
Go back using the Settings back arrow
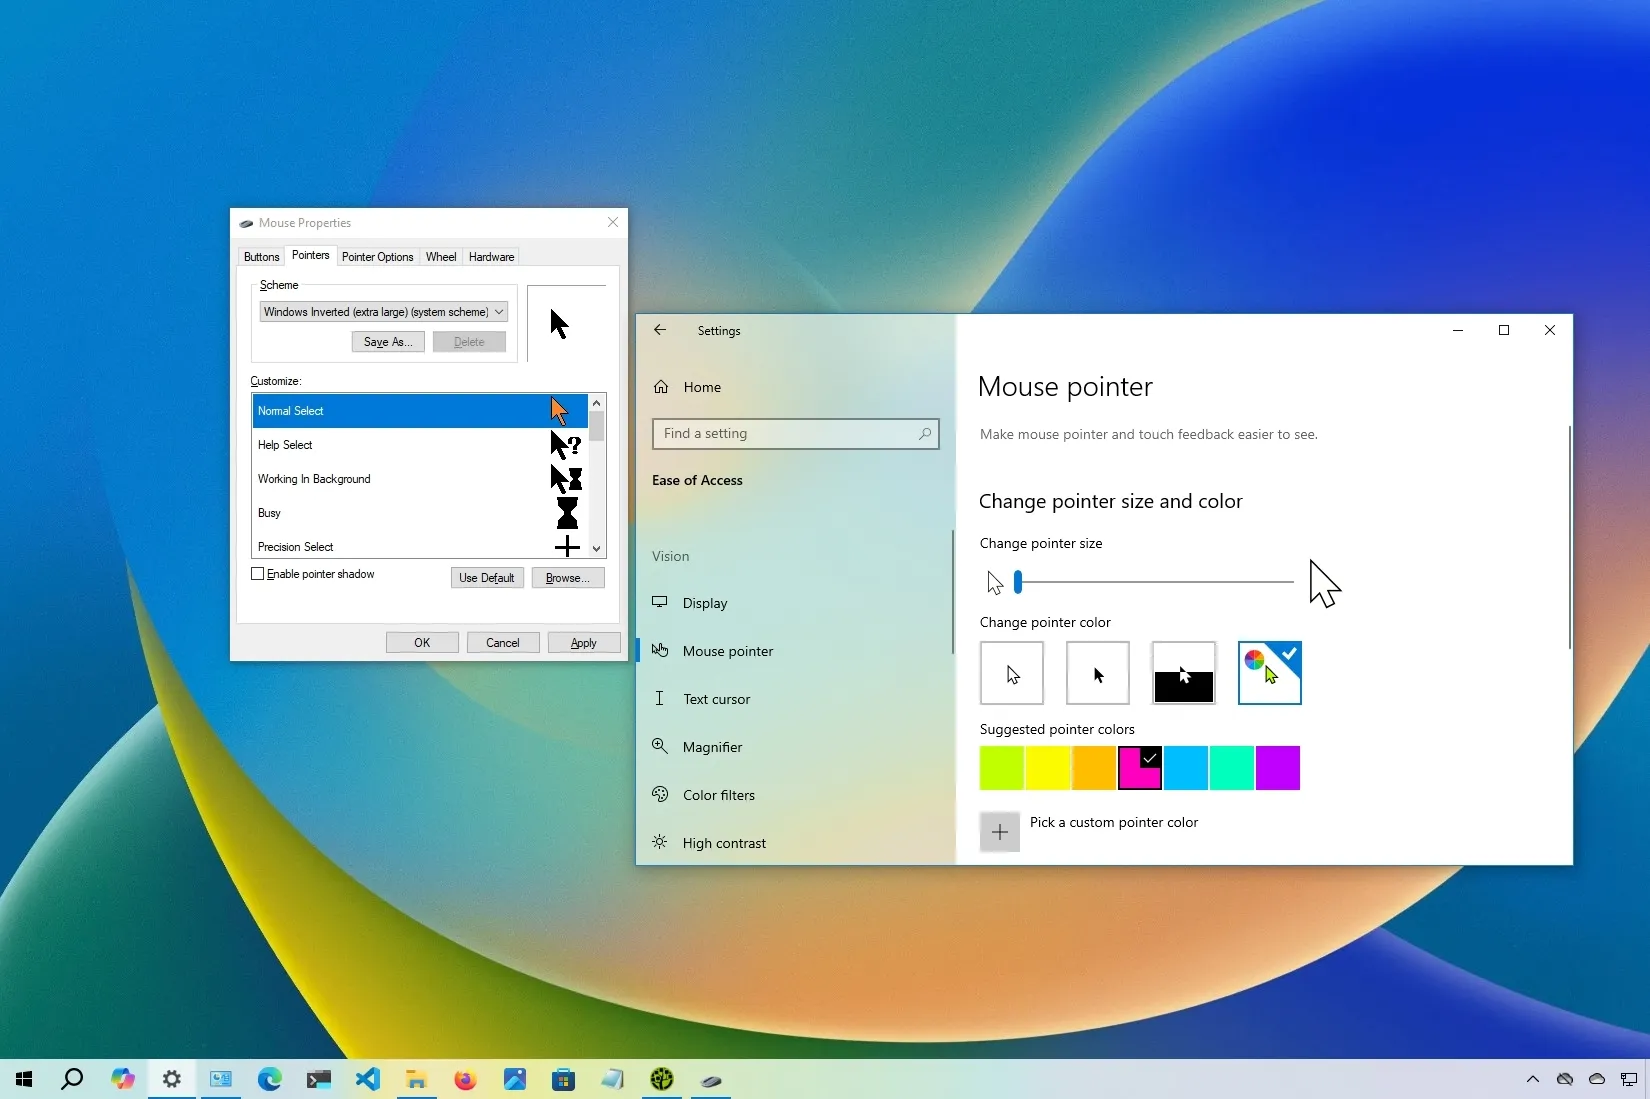pos(660,330)
